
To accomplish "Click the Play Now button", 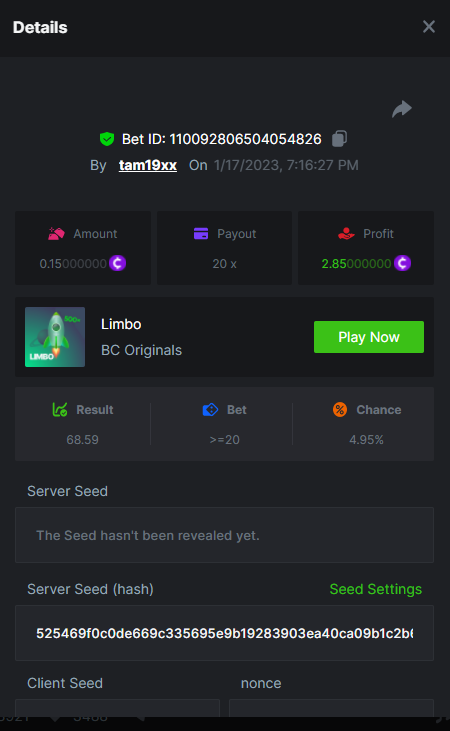I will [369, 337].
